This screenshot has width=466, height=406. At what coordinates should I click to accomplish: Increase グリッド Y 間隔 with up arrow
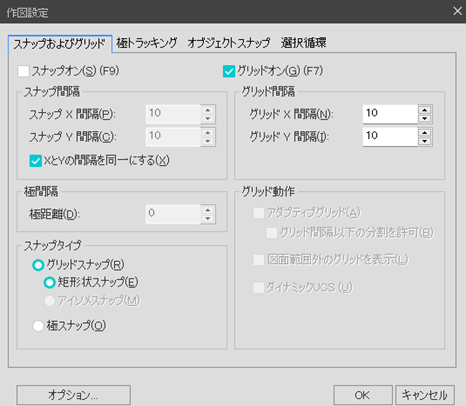click(425, 132)
